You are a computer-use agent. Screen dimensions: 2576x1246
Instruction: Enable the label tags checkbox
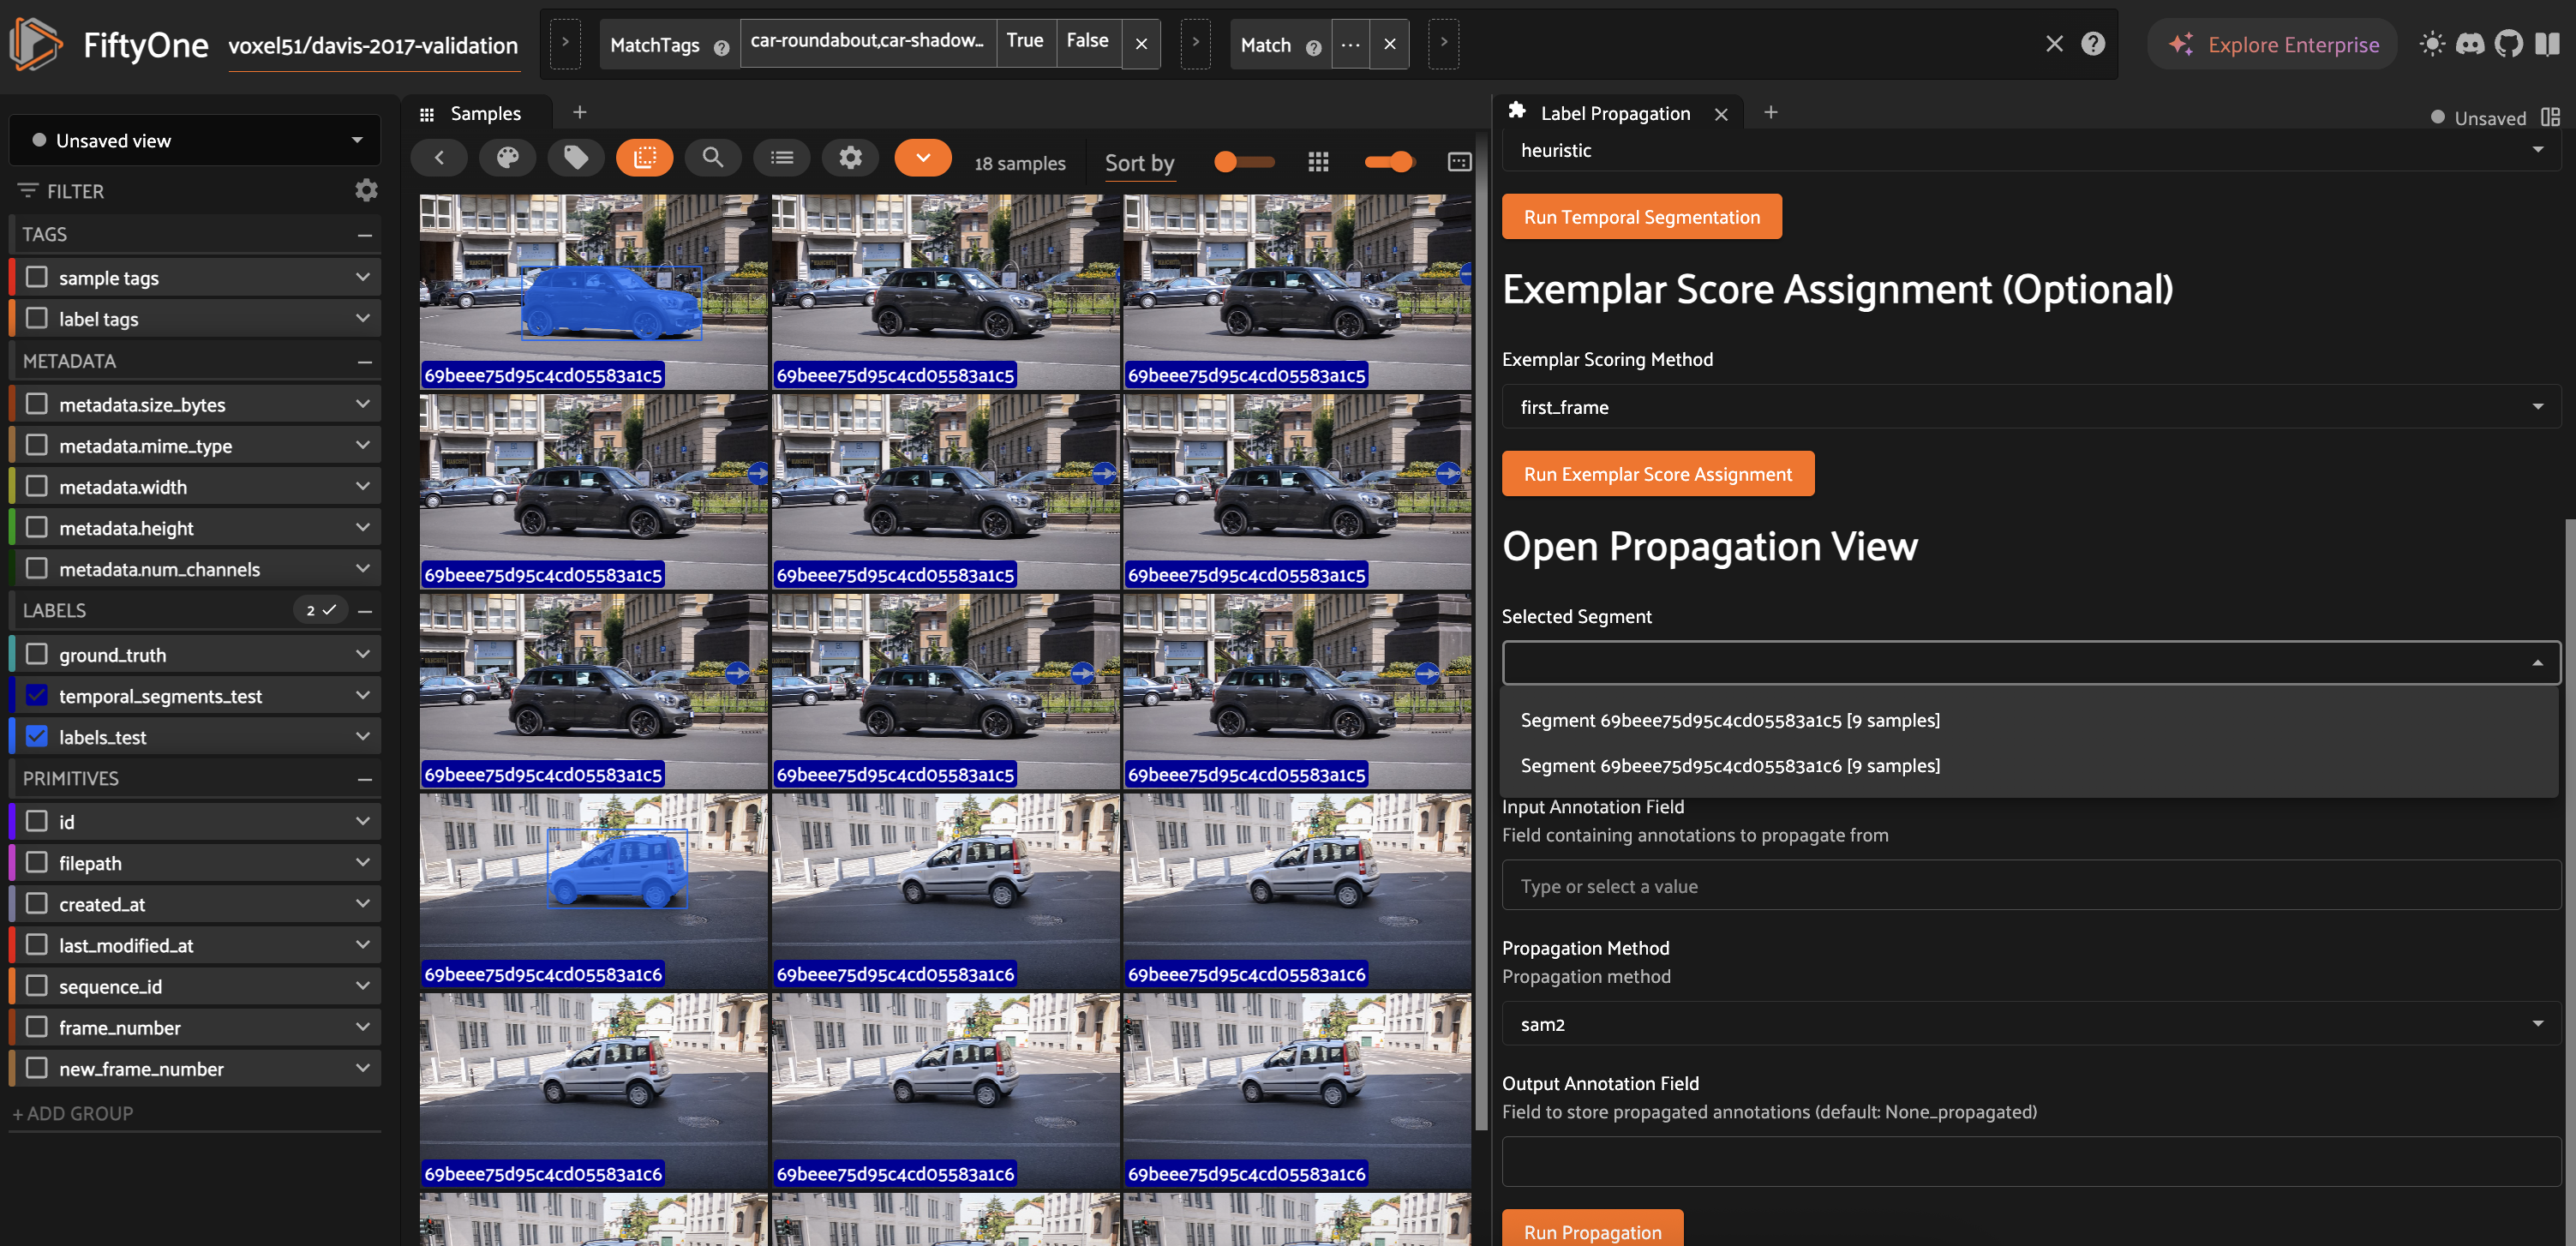point(37,318)
